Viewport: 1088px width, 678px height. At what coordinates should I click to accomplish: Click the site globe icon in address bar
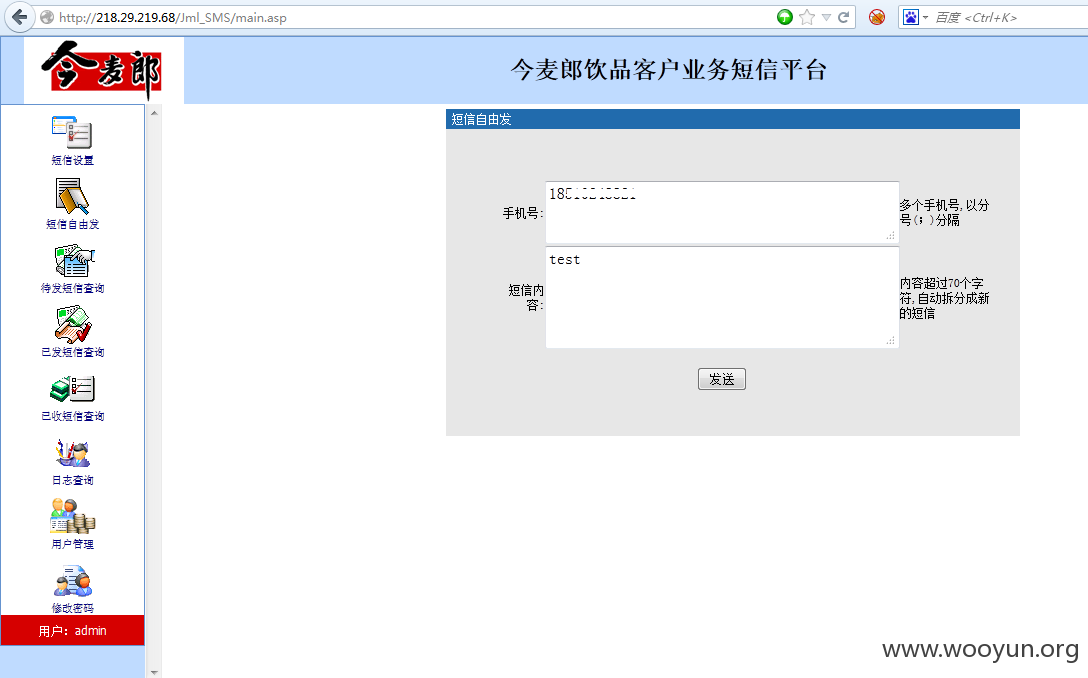(x=47, y=17)
